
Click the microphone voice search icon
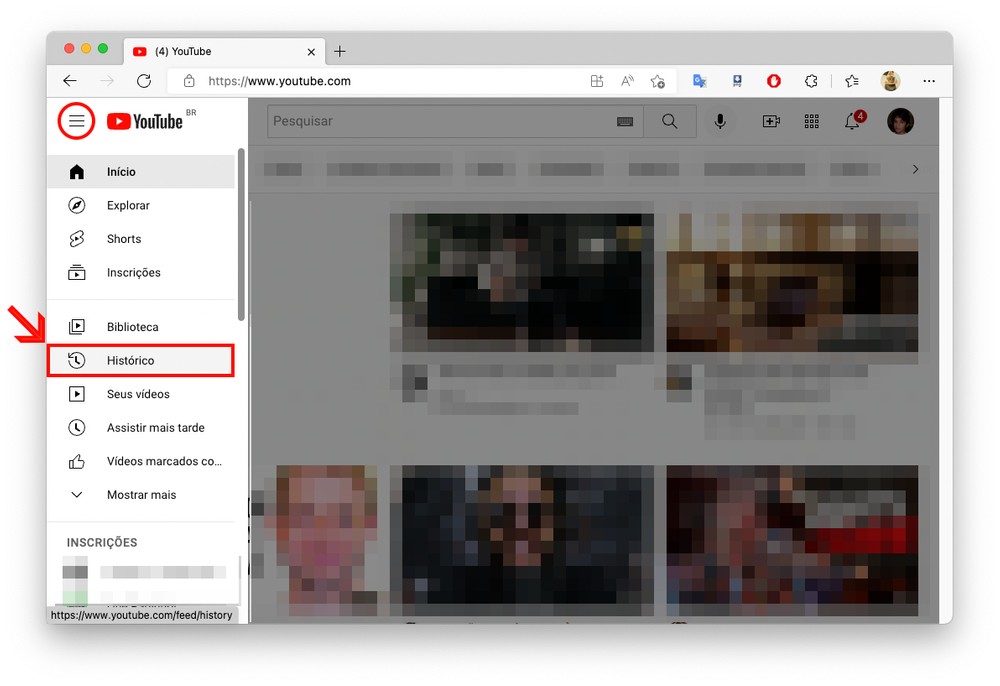[x=719, y=121]
